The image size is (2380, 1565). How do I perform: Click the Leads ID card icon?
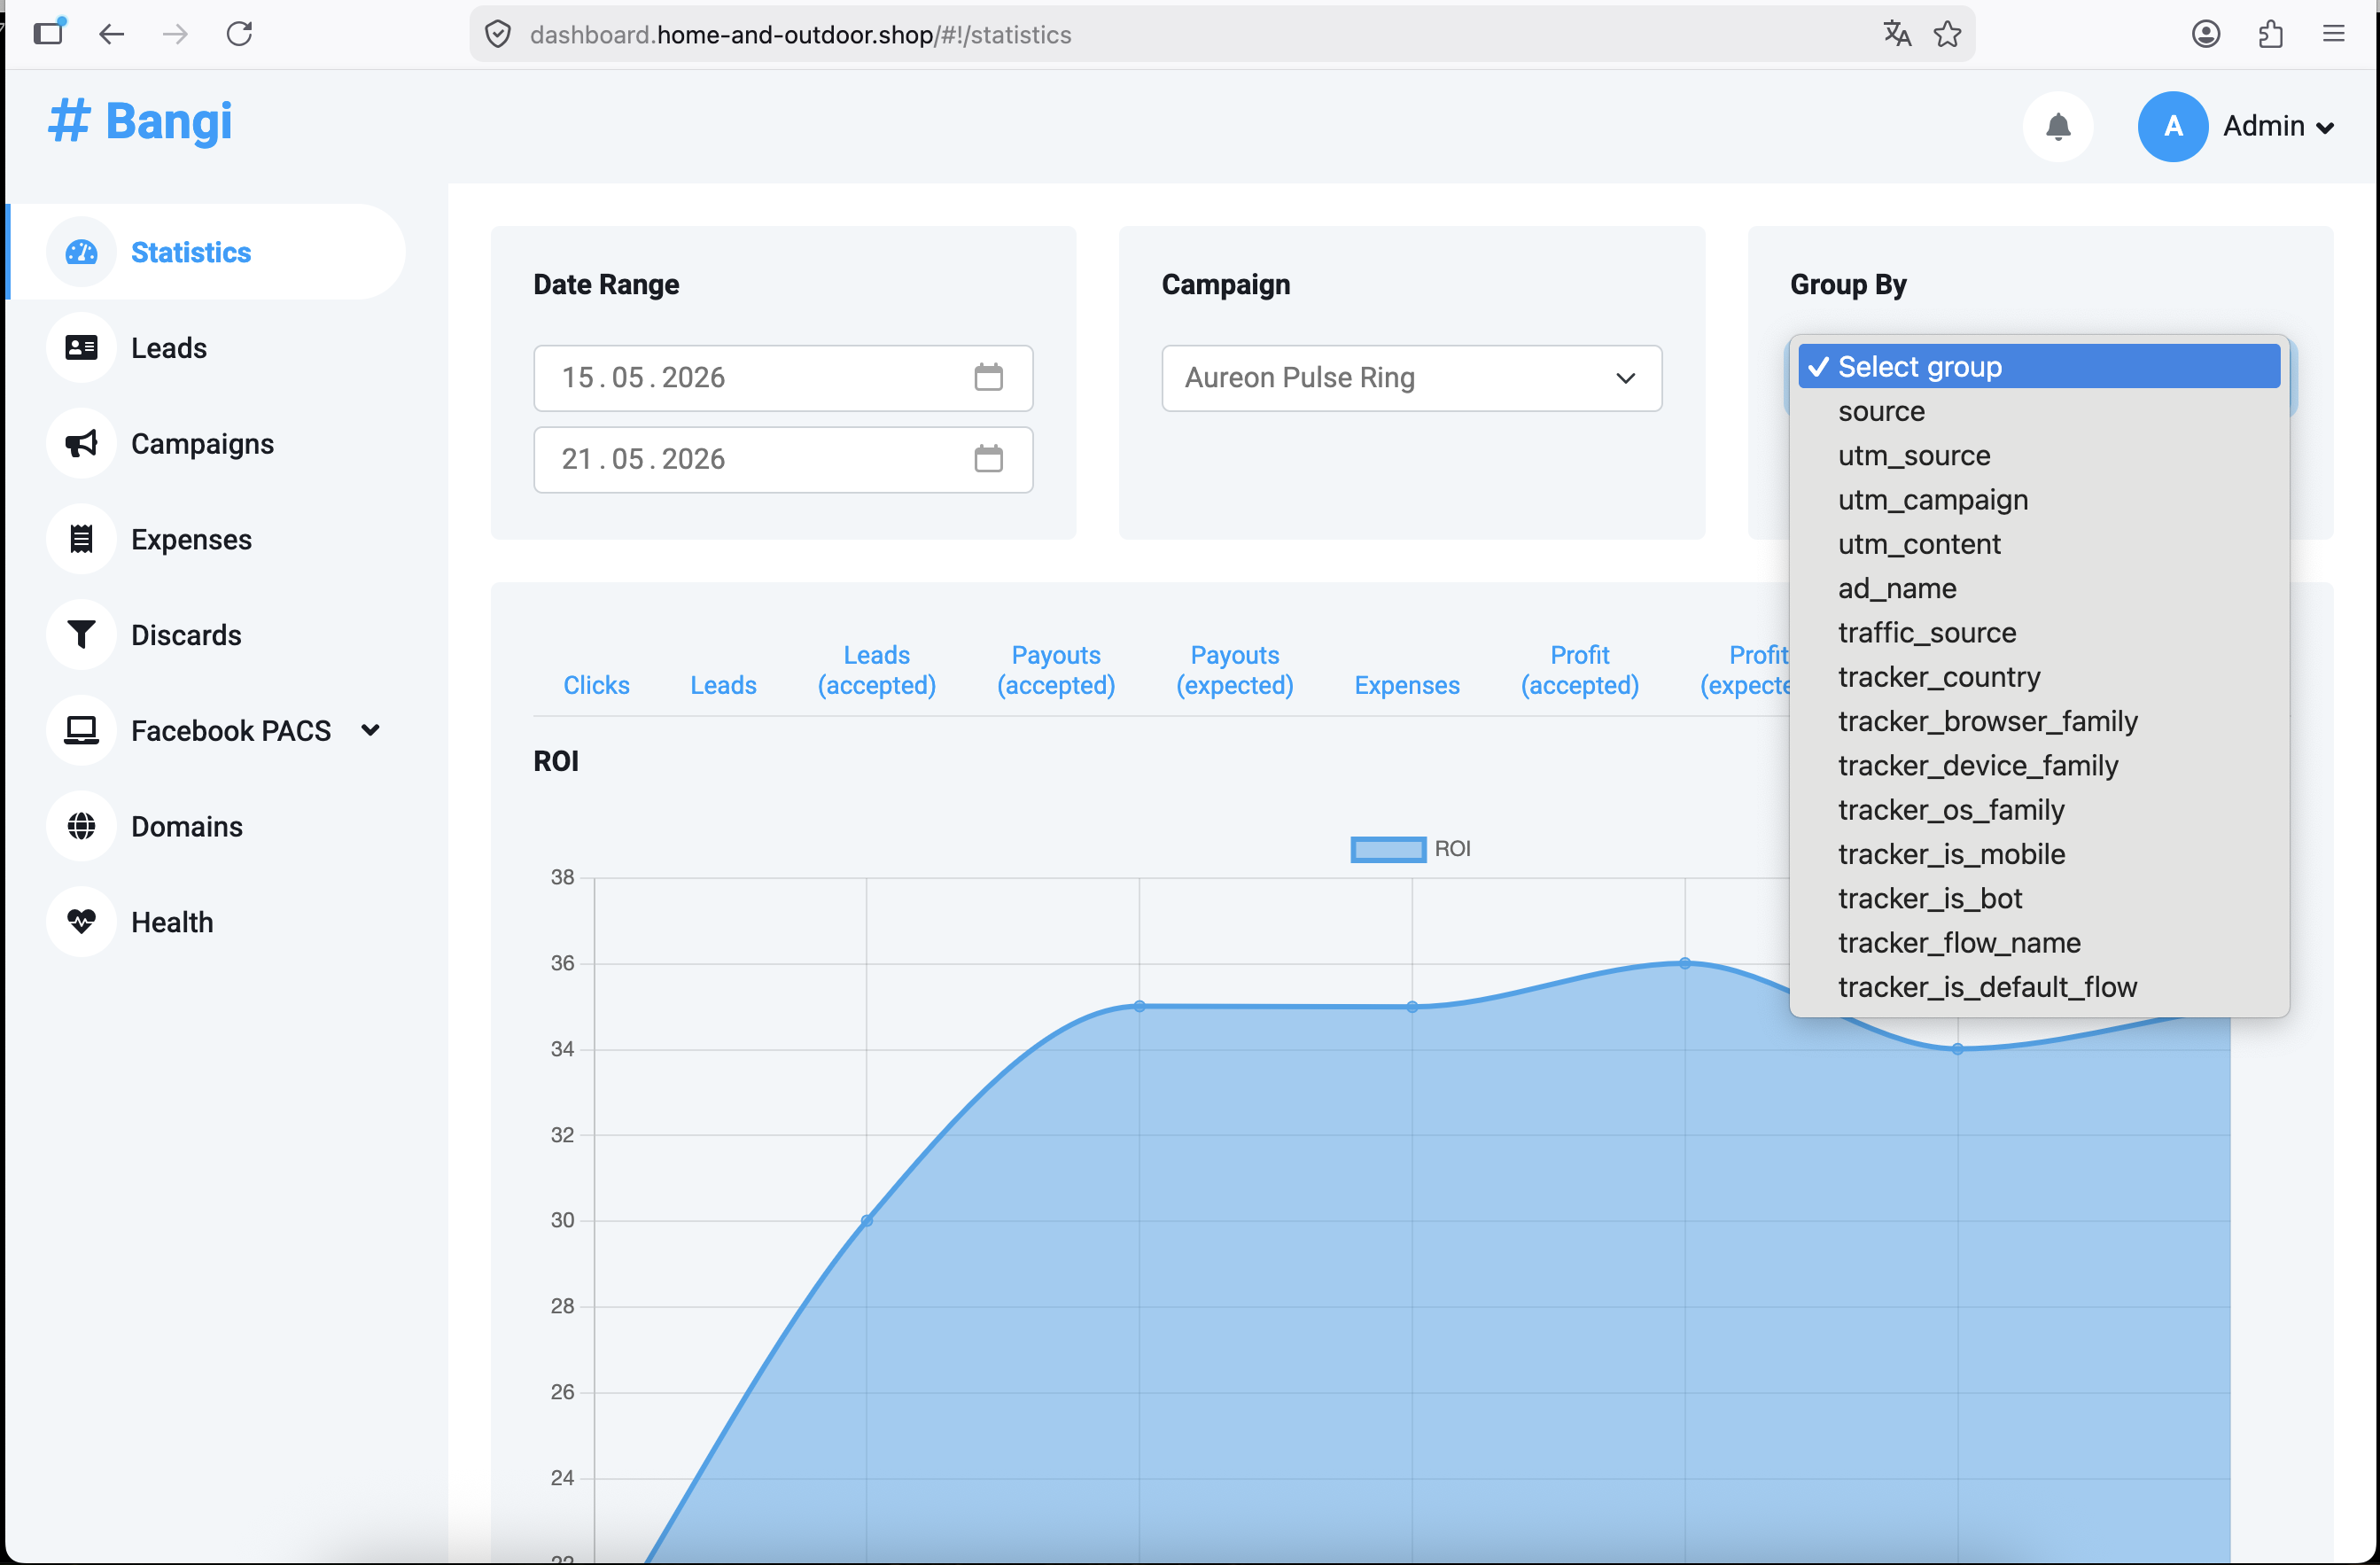pos(81,347)
